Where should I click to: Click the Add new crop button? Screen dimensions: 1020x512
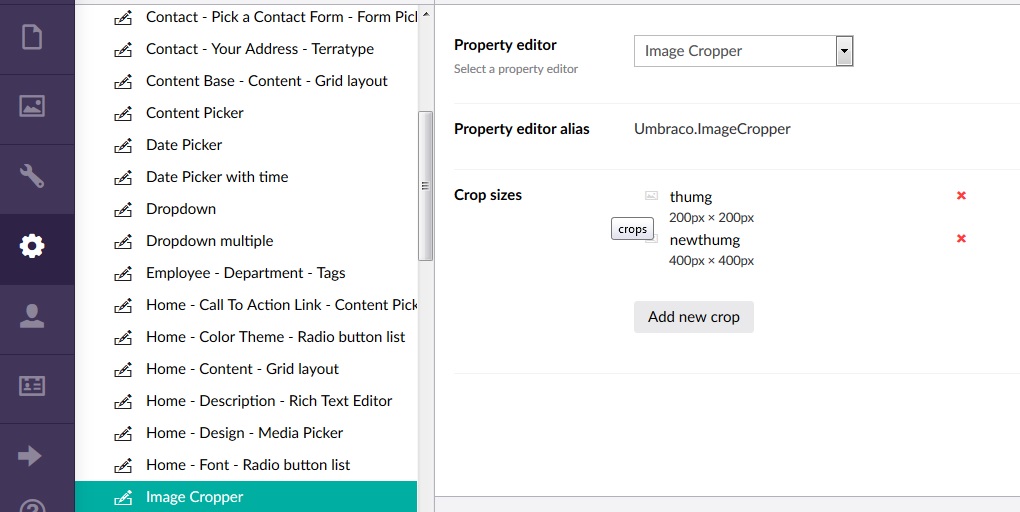click(x=693, y=317)
